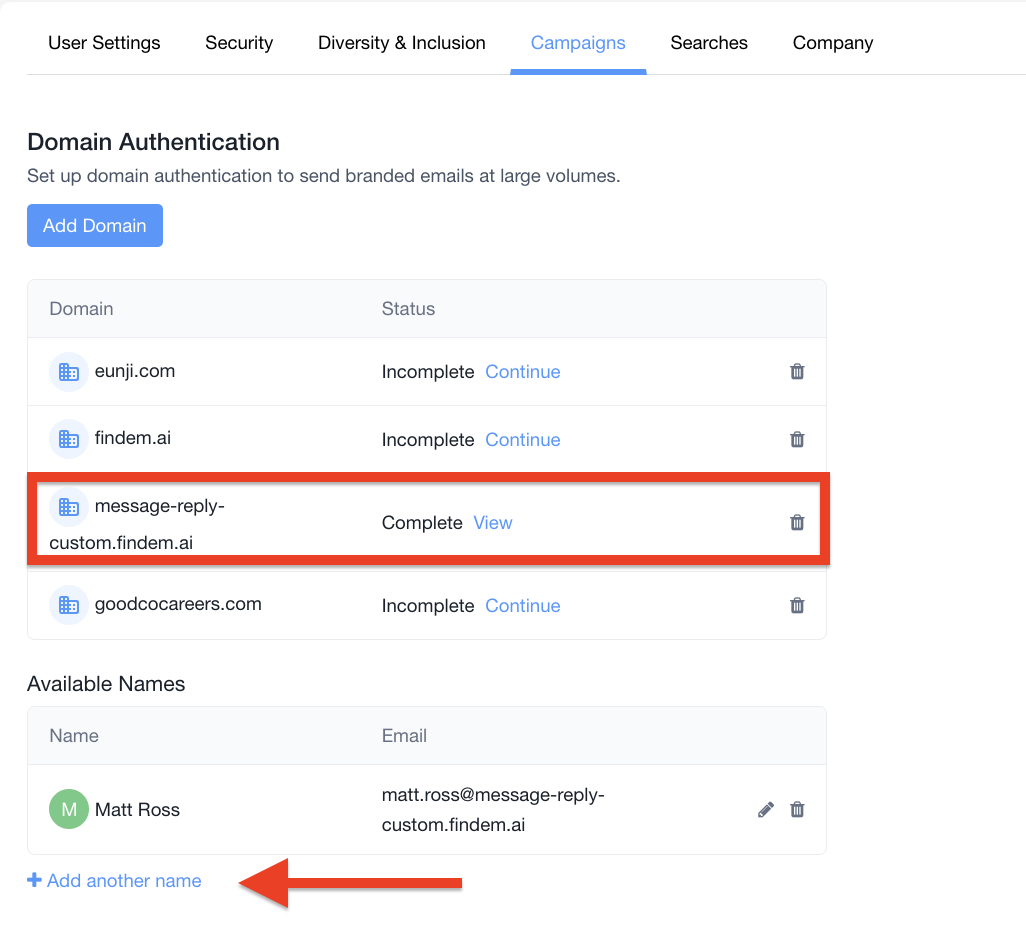Viewport: 1026px width, 950px height.
Task: View the completed message-reply-custom.findem.ai domain
Action: tap(493, 523)
